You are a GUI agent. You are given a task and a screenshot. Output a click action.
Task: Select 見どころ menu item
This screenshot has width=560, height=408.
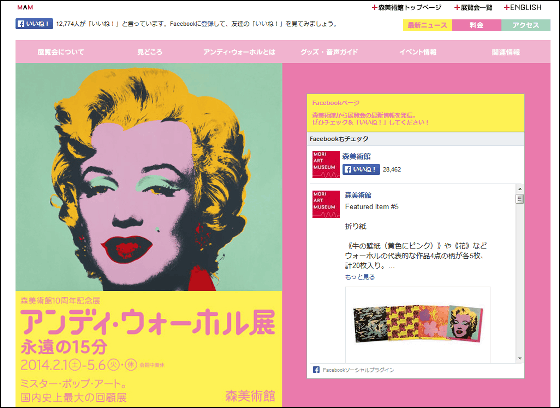tap(150, 52)
